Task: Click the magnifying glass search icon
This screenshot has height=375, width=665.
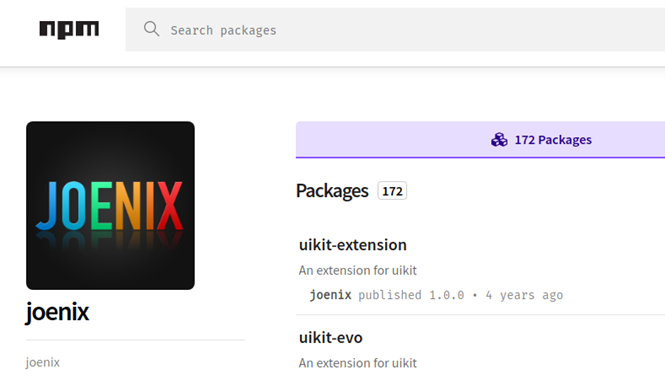Action: (151, 29)
